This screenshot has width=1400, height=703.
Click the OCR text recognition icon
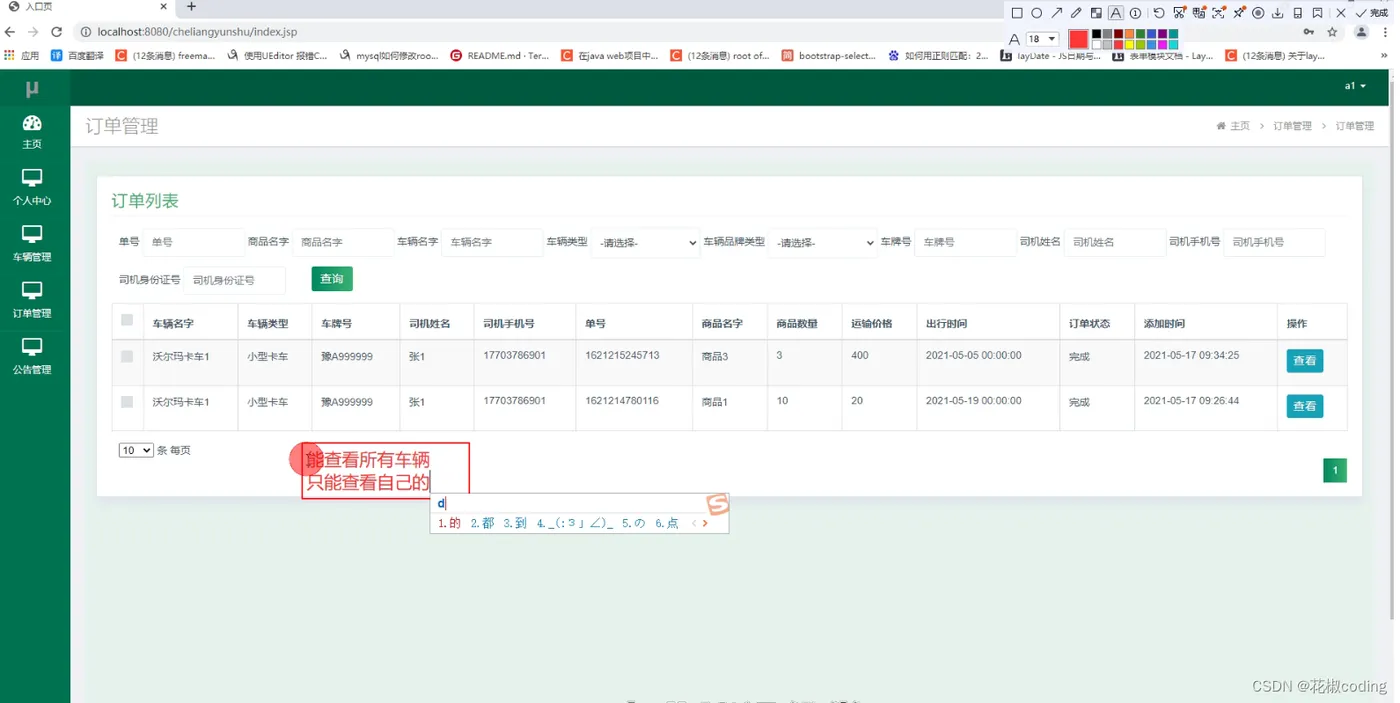1218,13
